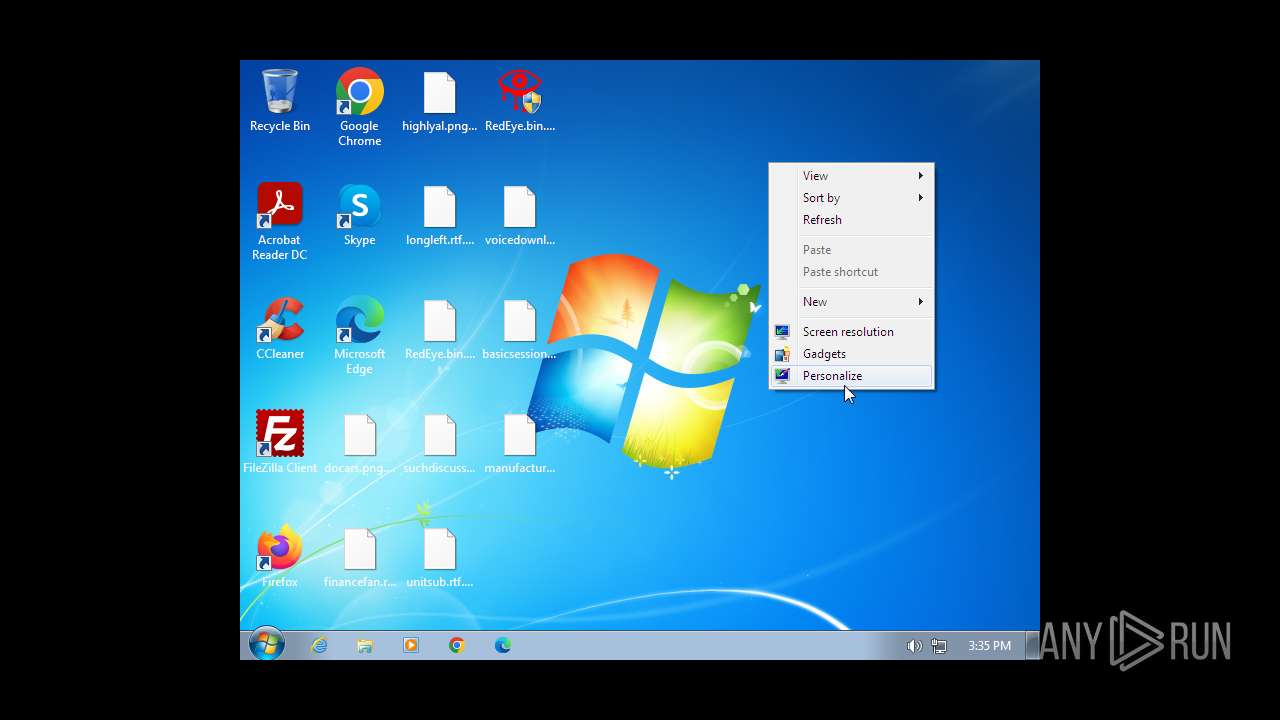Open the volume speaker tray icon
1280x720 pixels.
(914, 646)
